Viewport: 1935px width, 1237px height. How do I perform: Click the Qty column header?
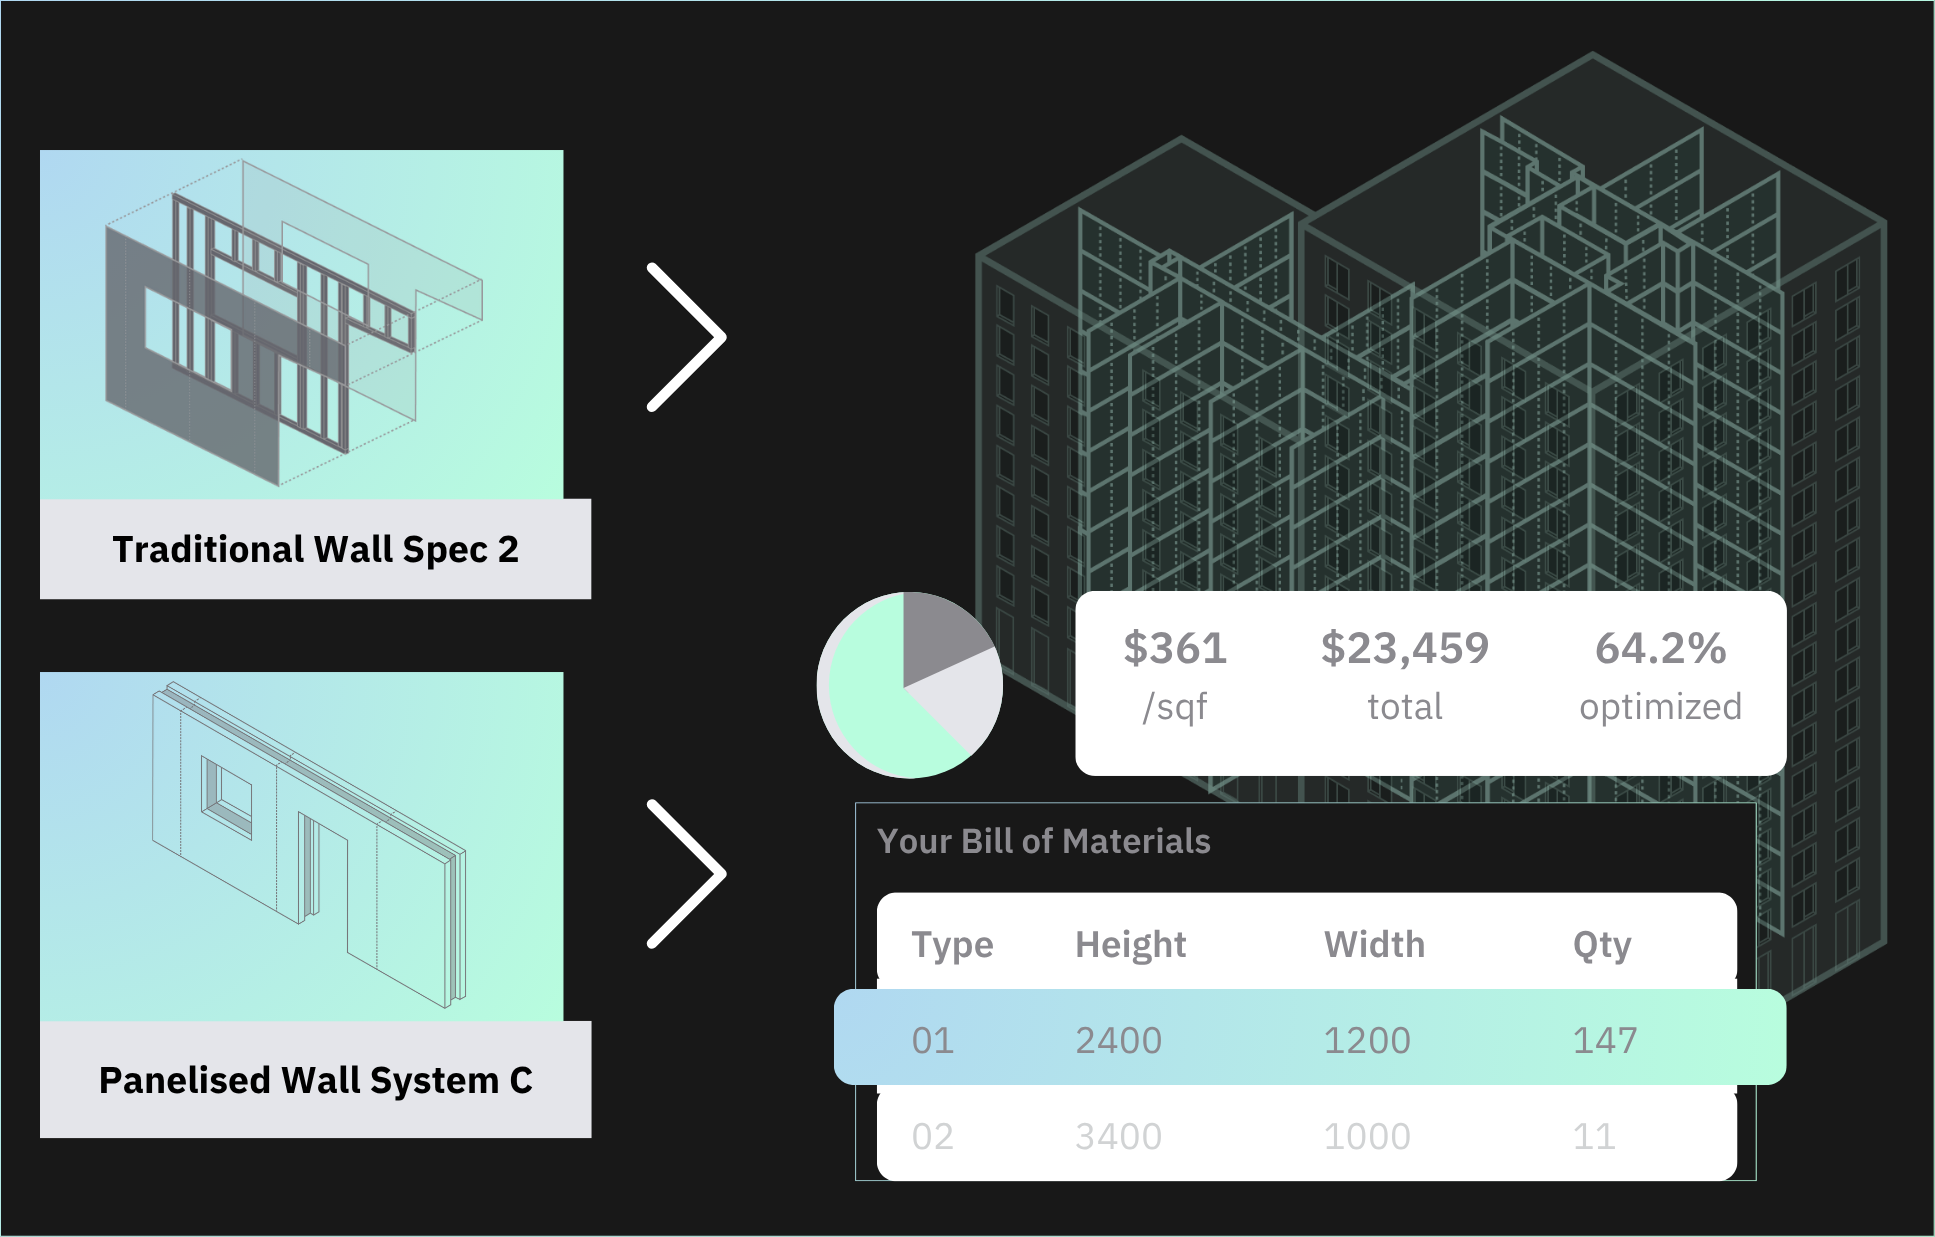pyautogui.click(x=1601, y=944)
